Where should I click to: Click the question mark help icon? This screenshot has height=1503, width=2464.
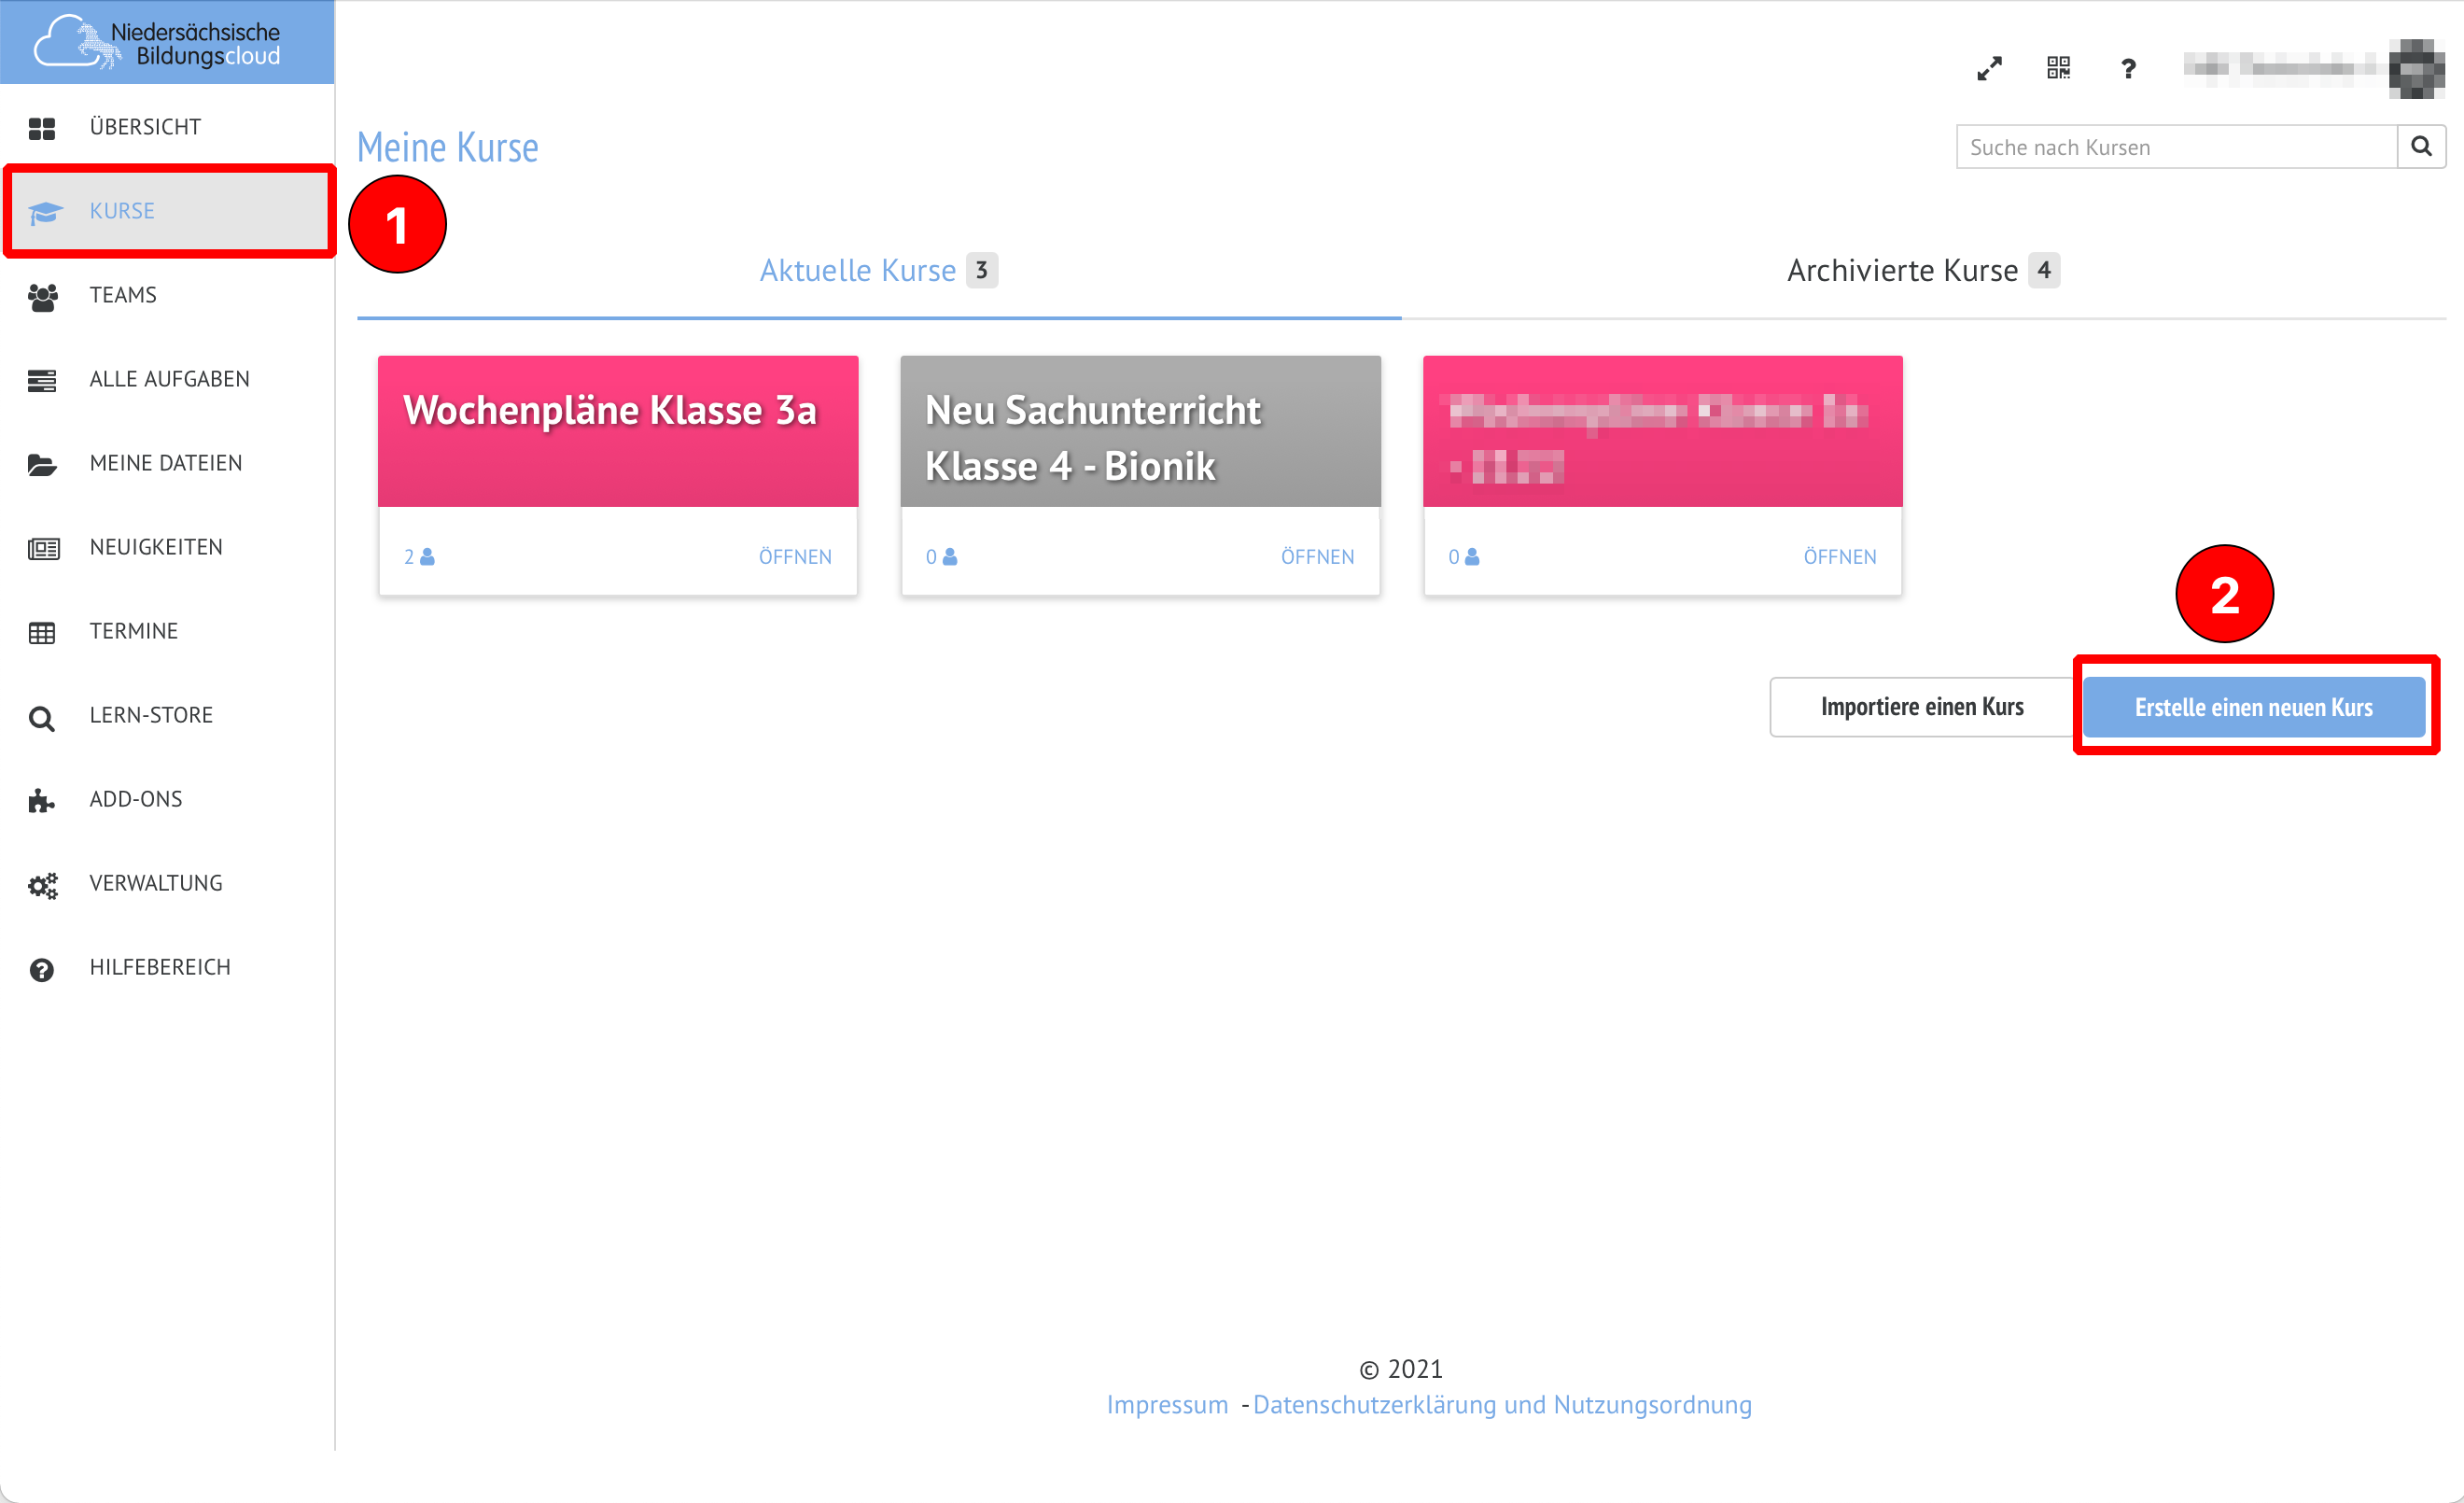[x=2128, y=68]
